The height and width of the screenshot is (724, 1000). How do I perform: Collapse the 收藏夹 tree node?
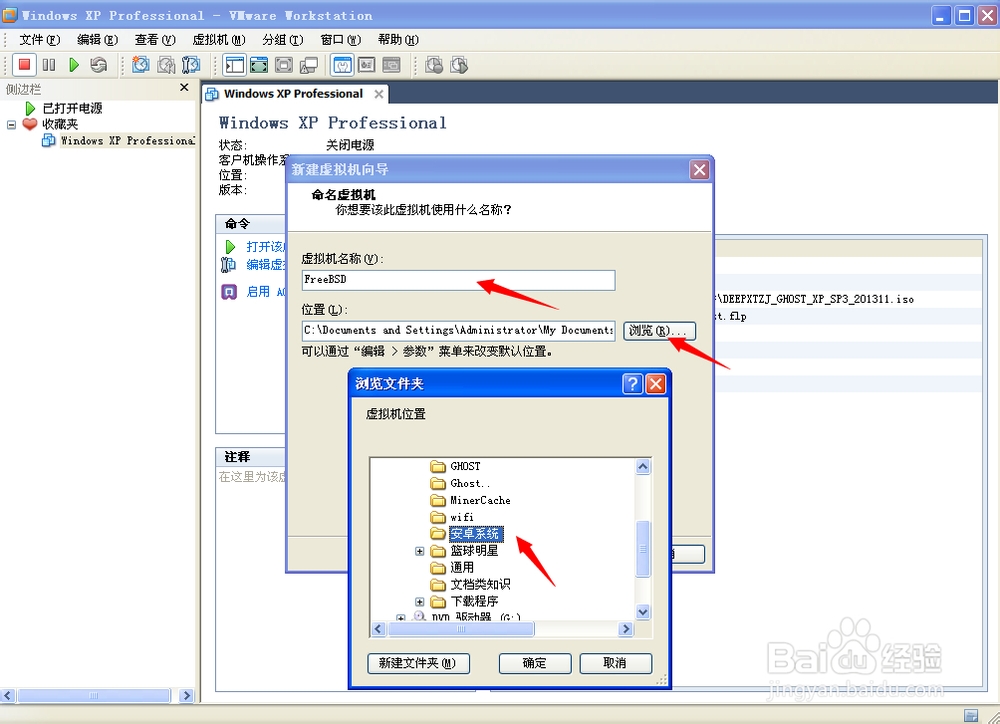(x=11, y=124)
